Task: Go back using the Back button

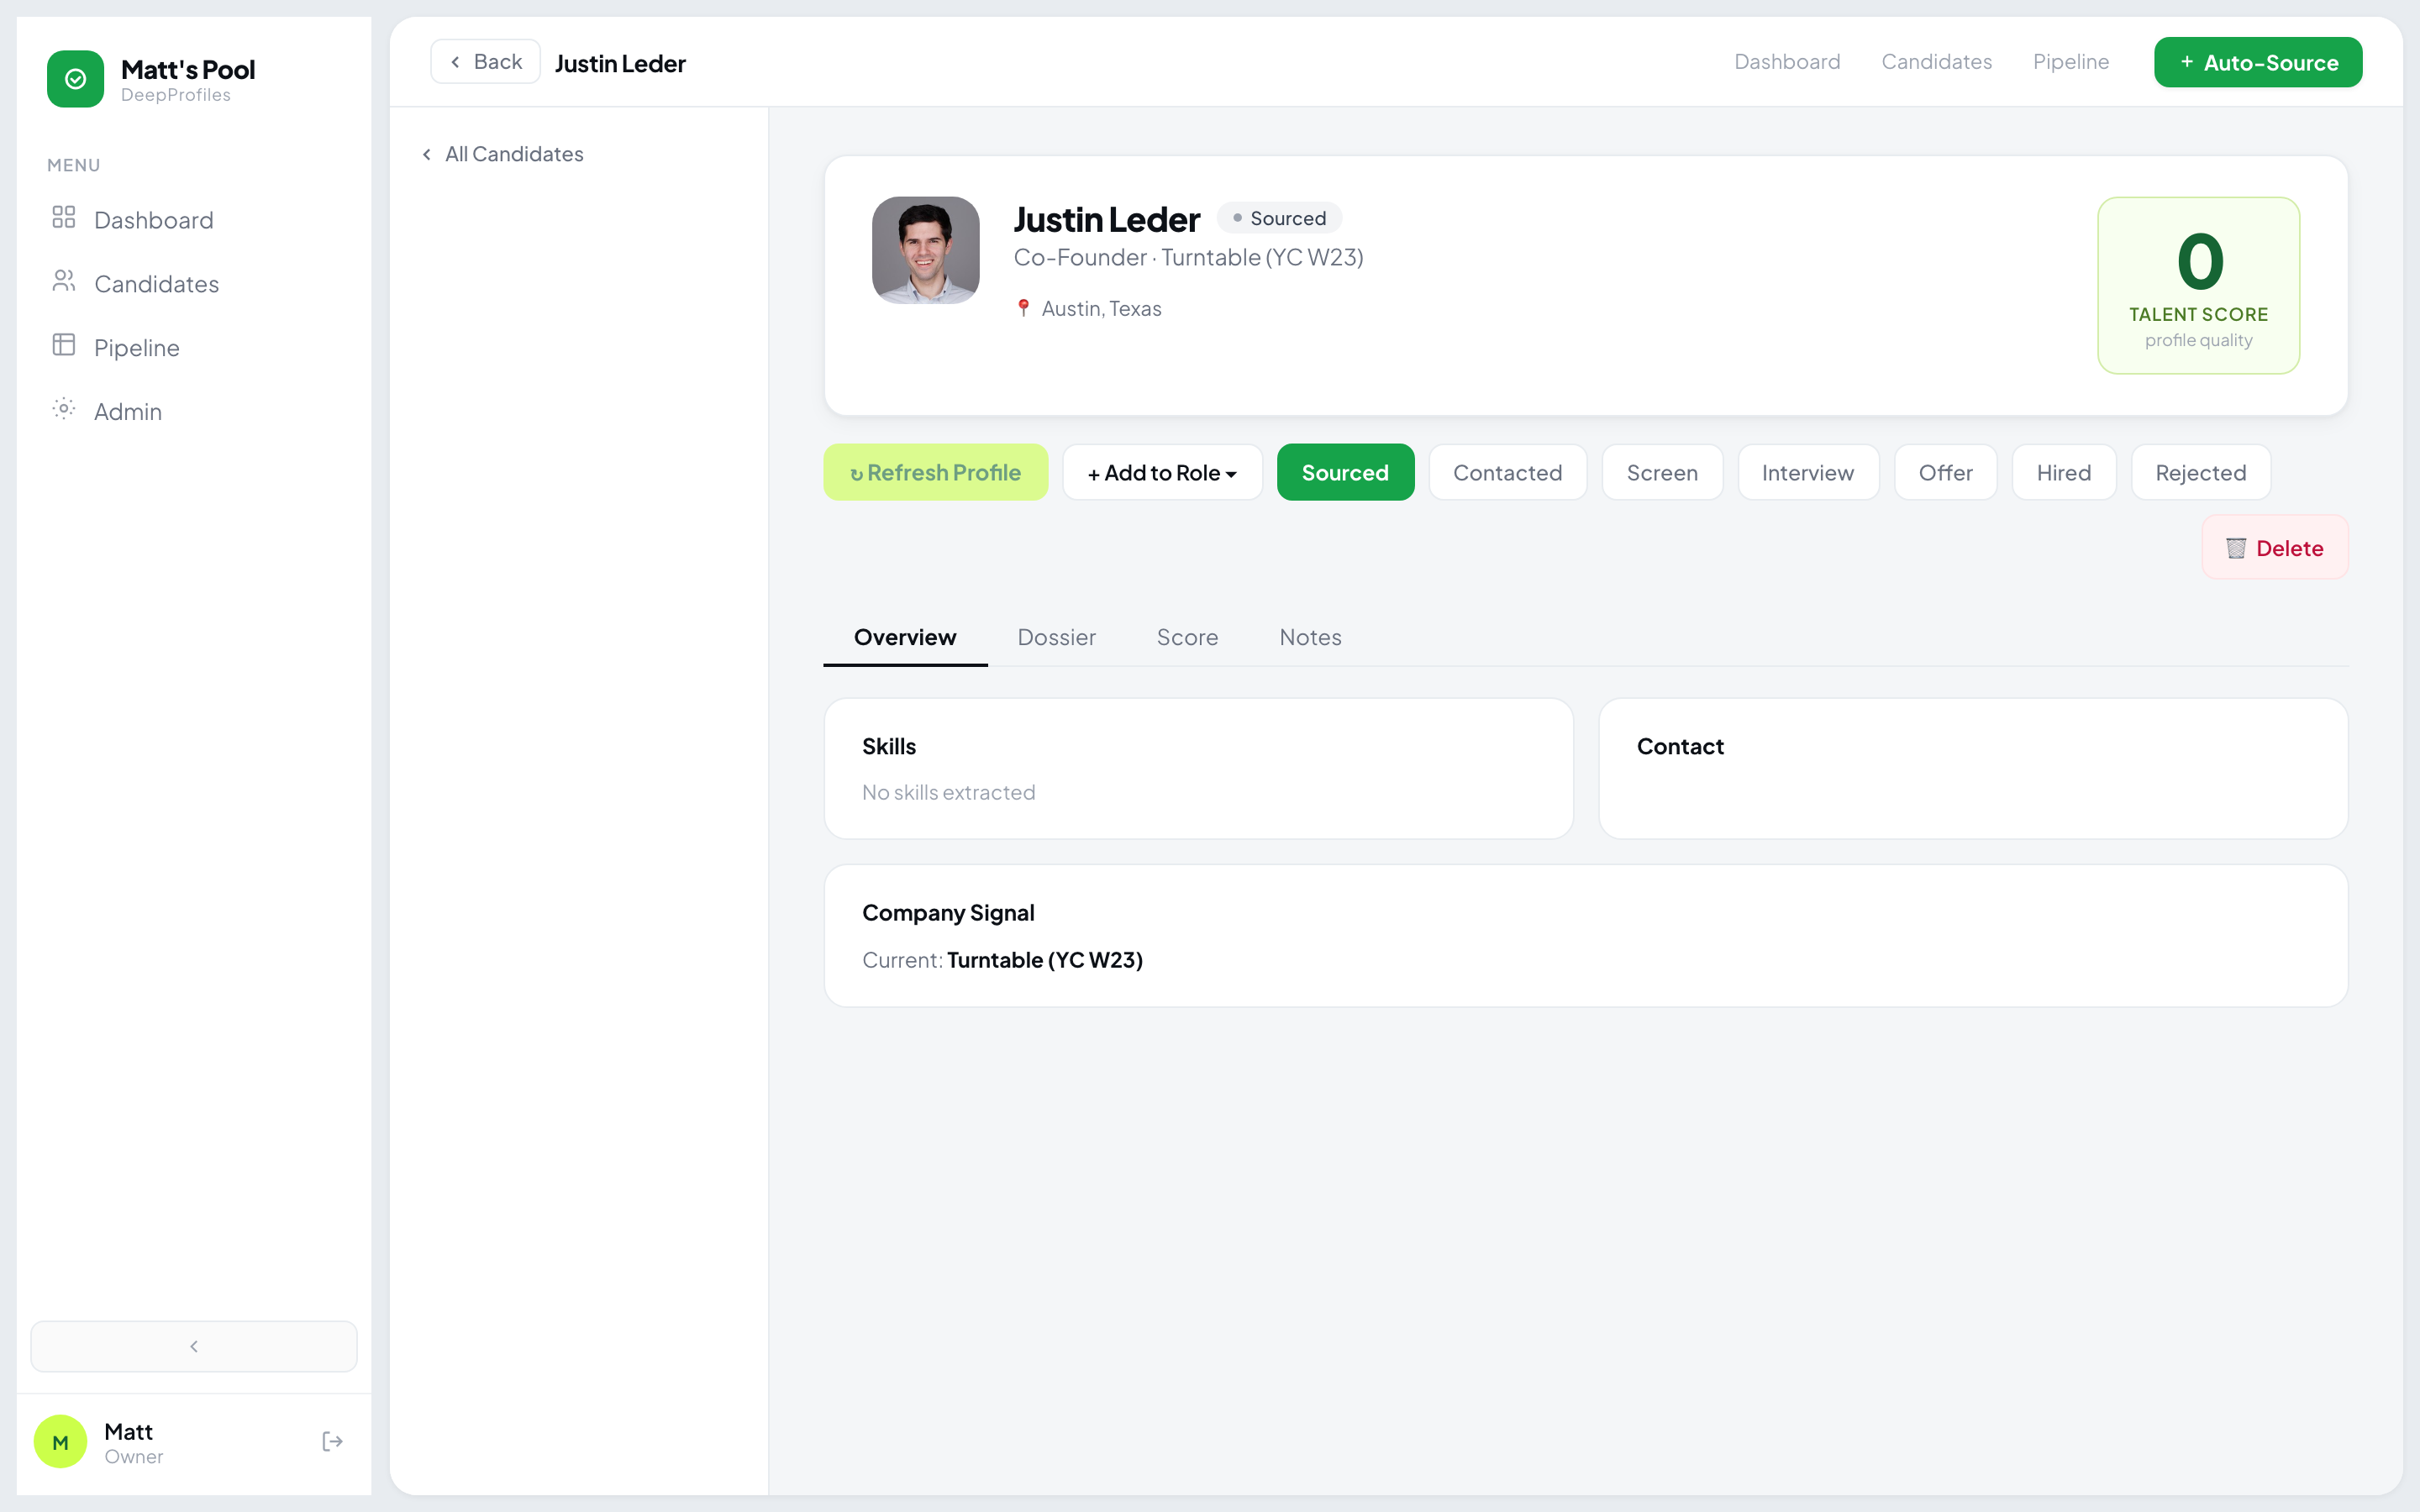Action: click(485, 62)
